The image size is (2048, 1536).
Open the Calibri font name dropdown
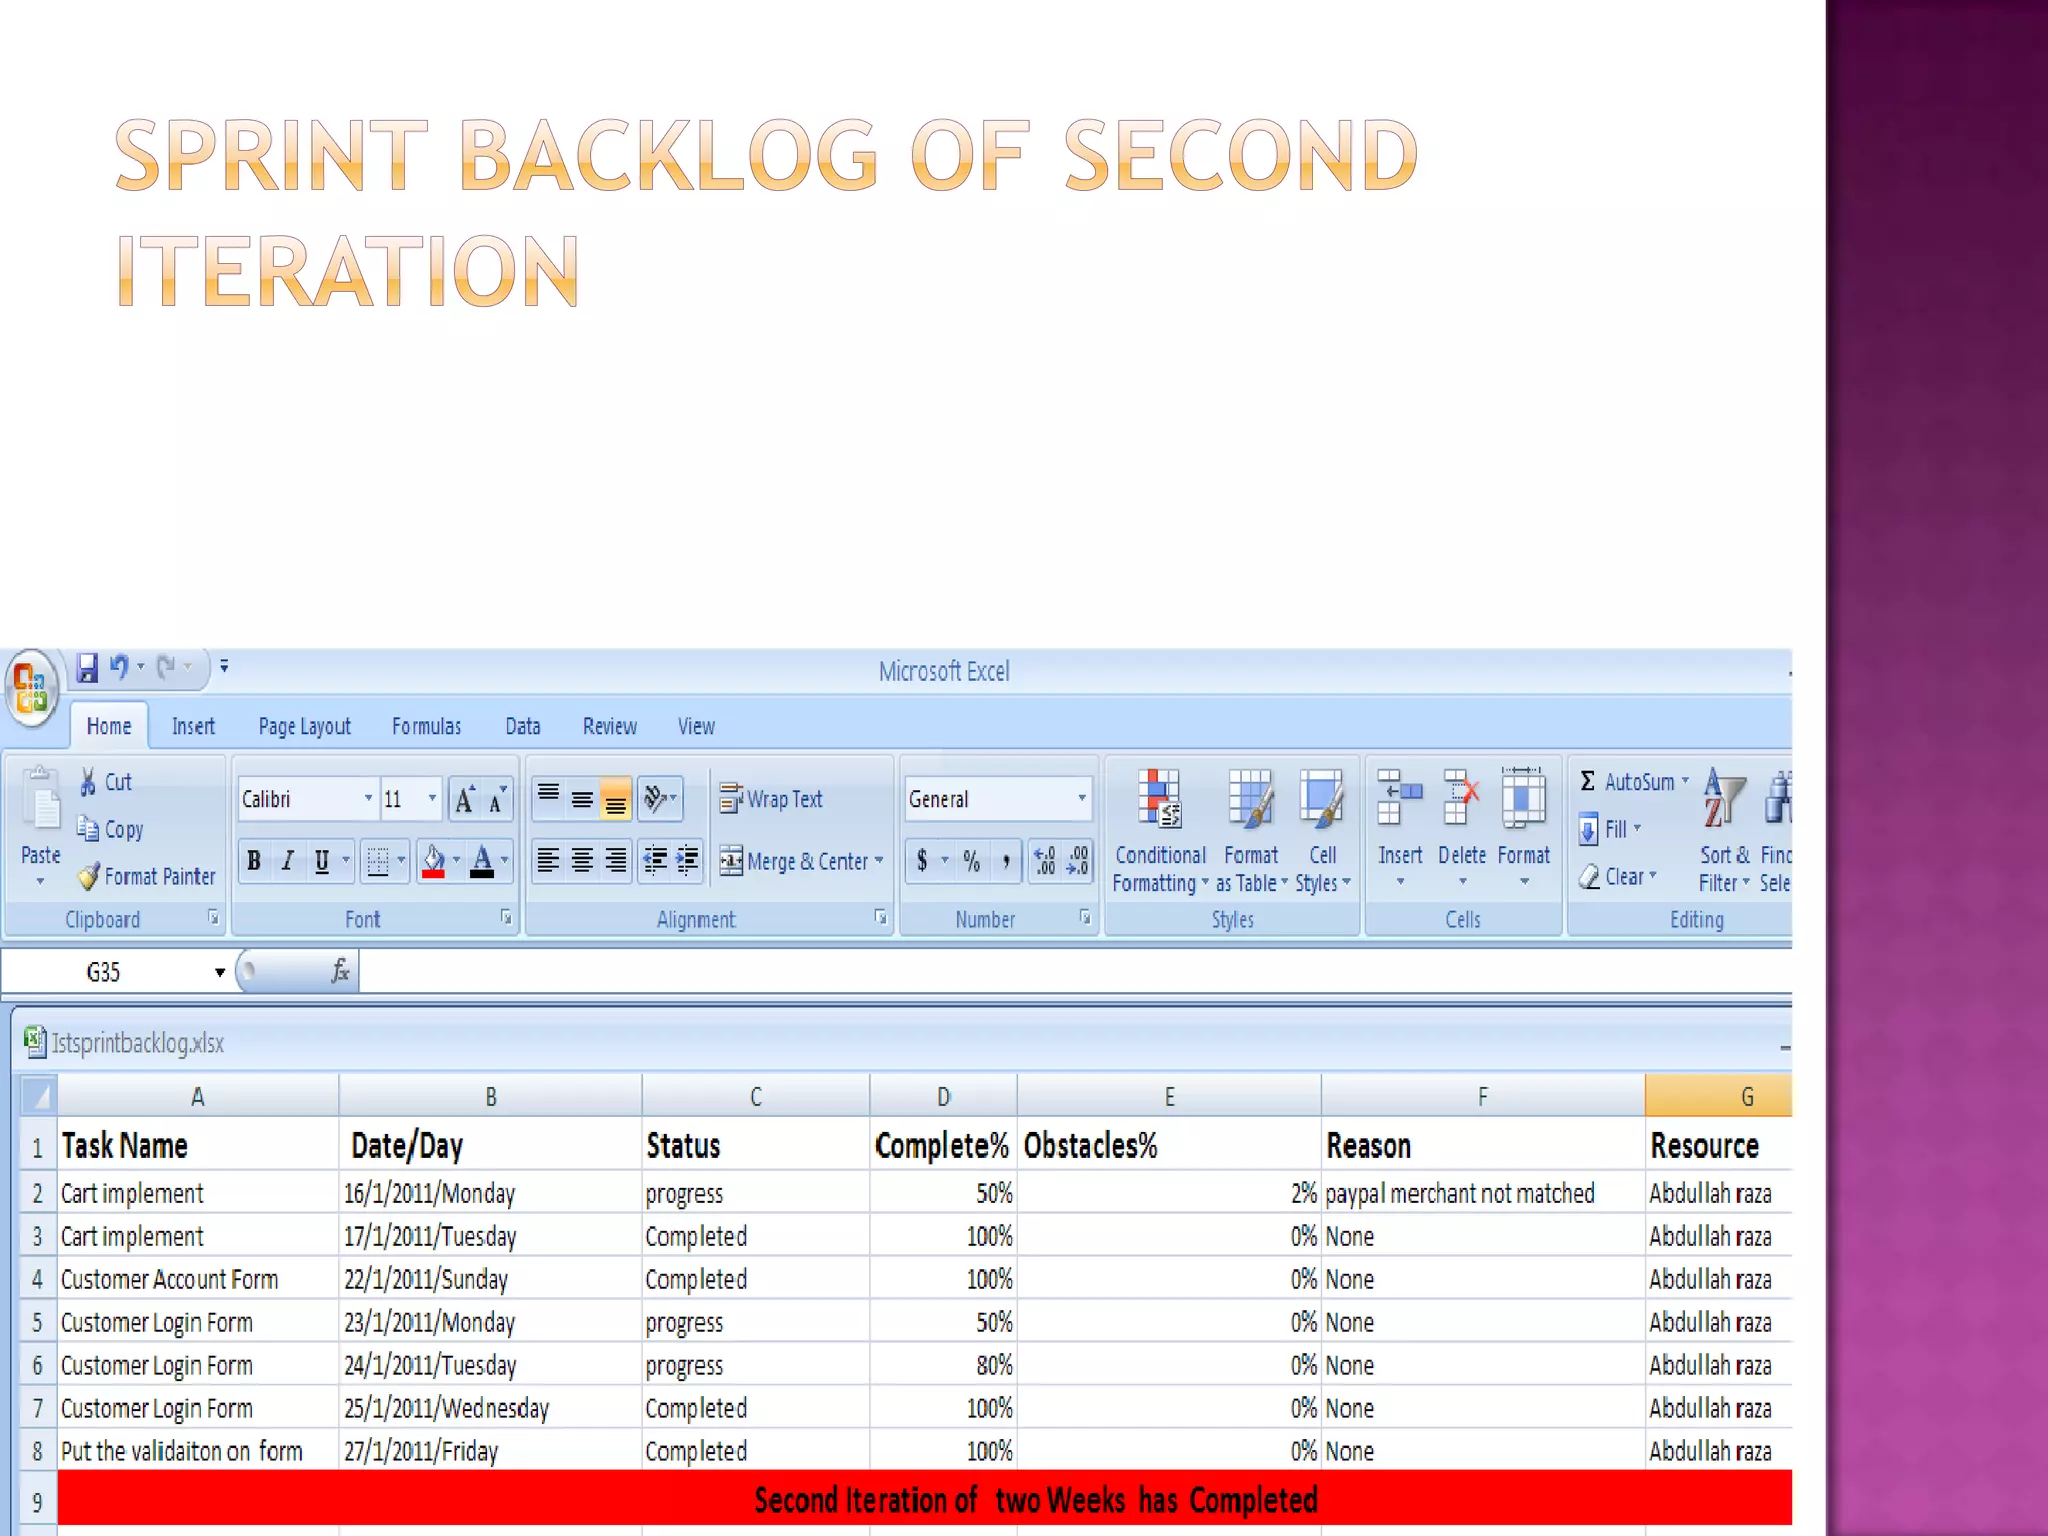pos(368,799)
